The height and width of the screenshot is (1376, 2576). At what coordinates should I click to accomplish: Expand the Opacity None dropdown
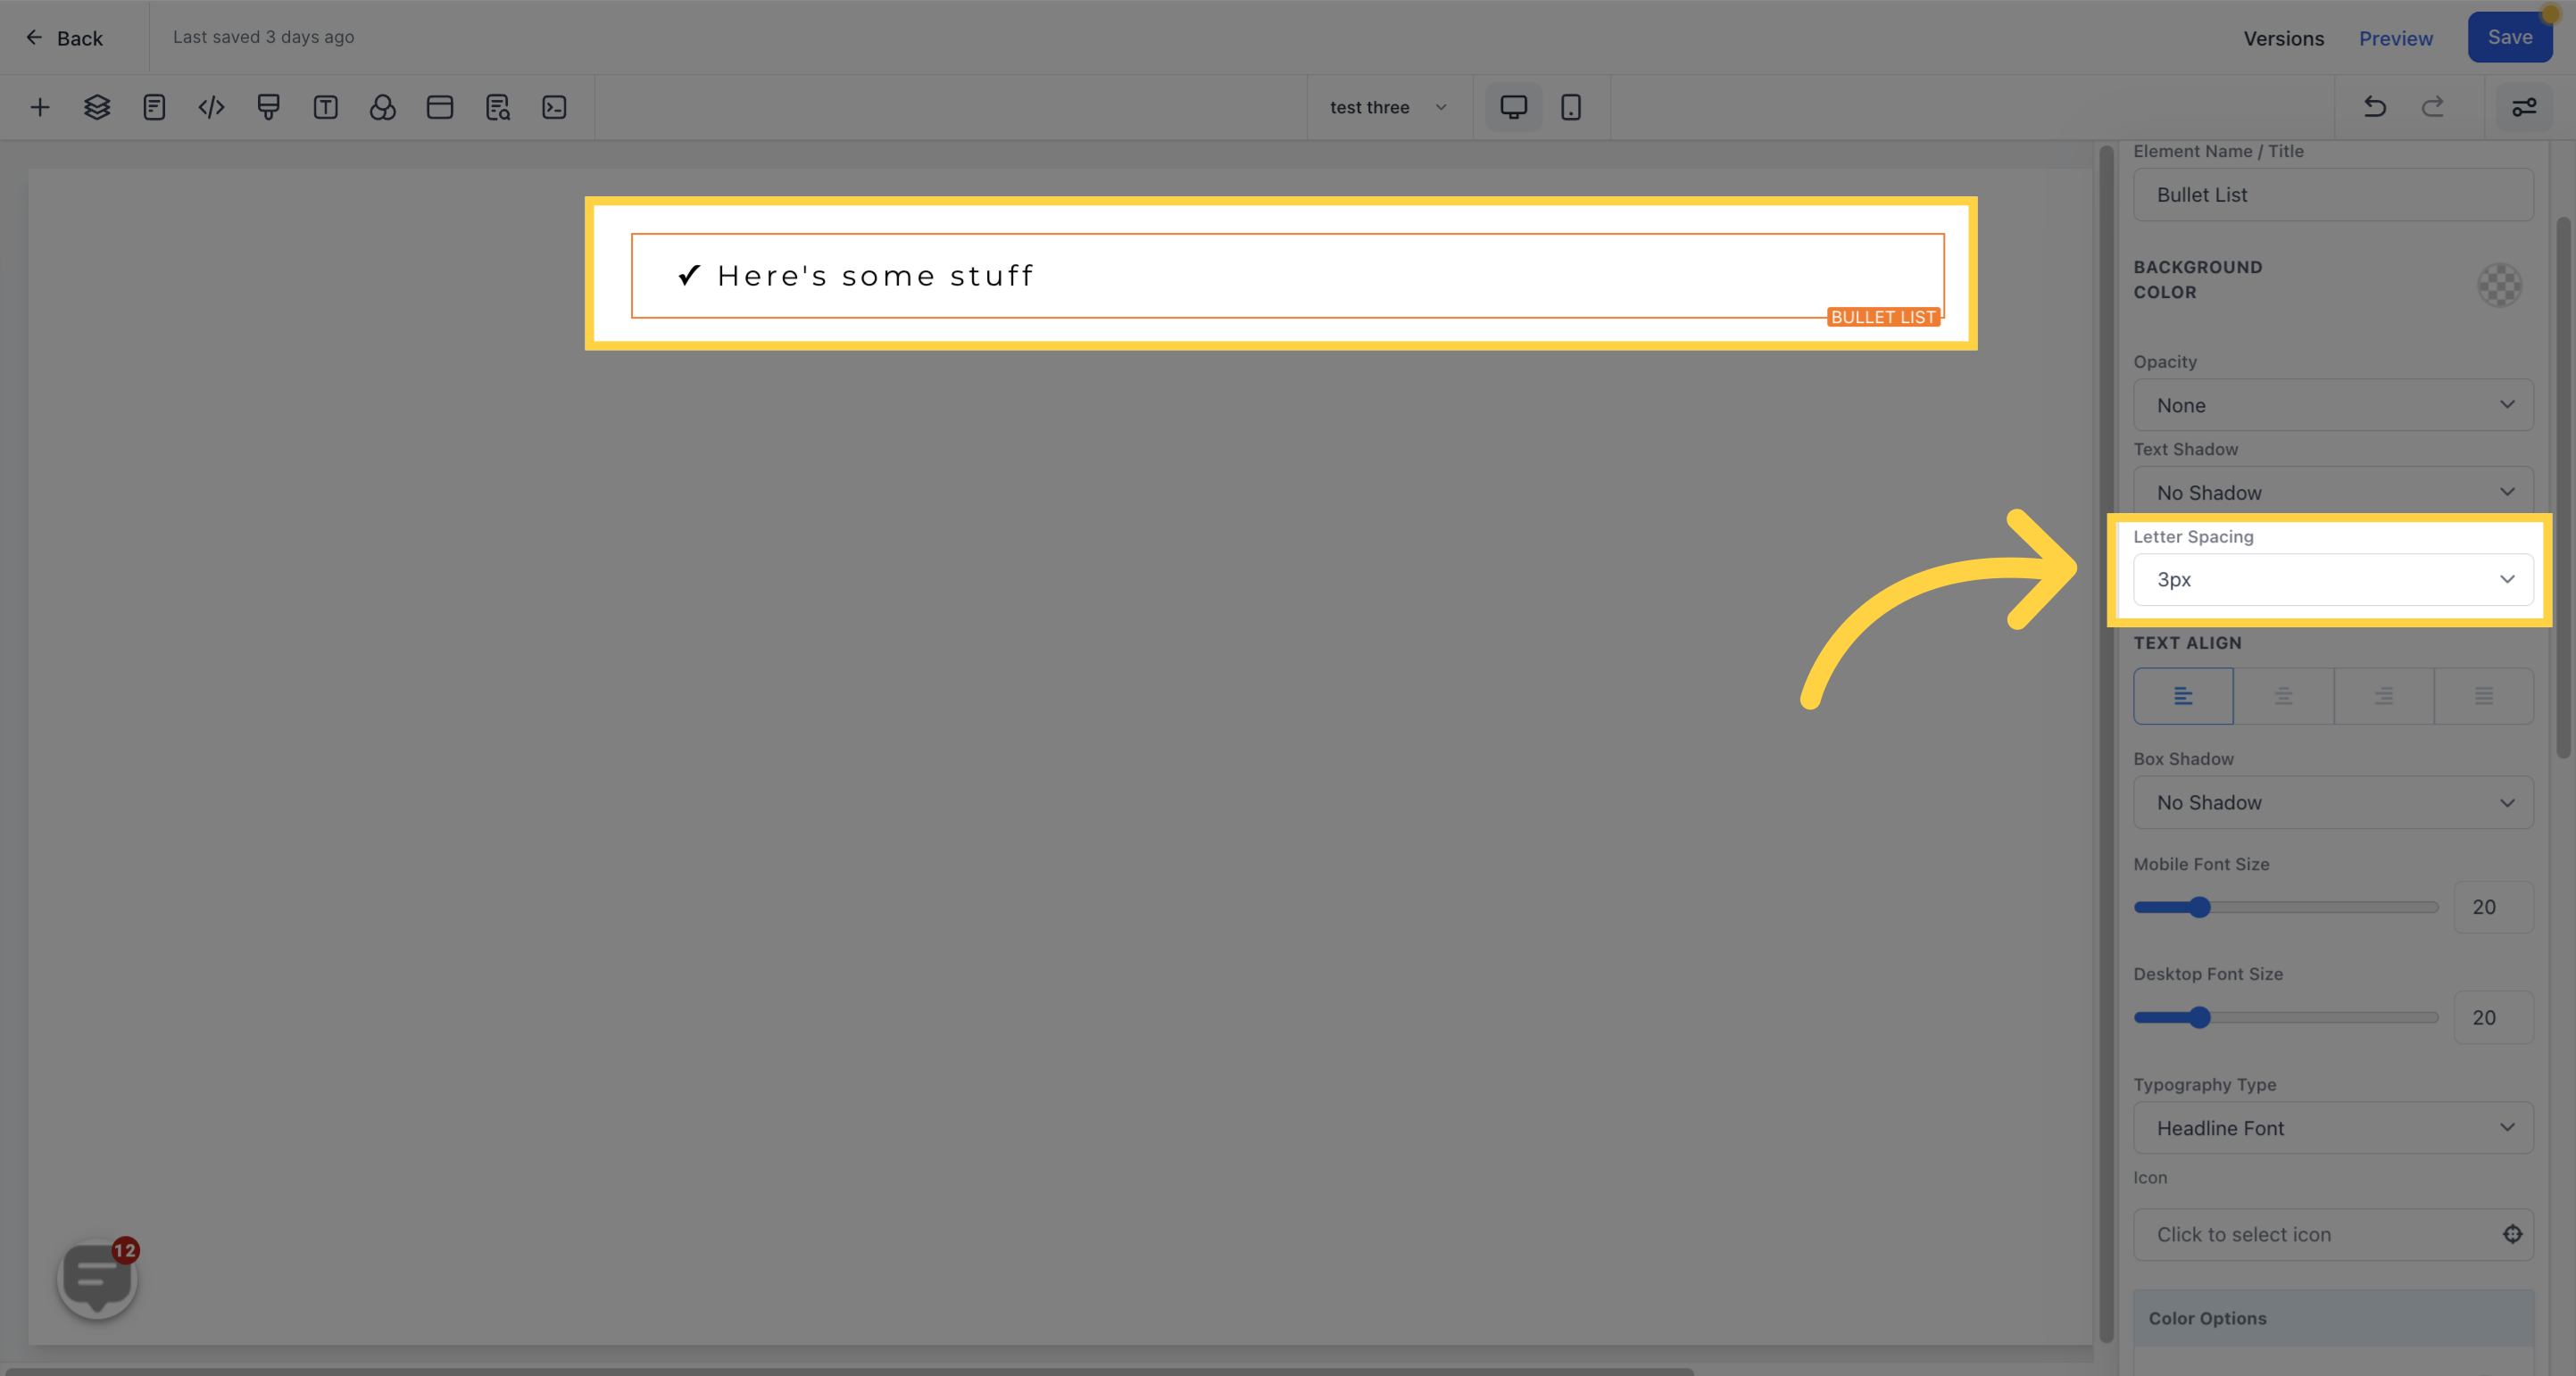click(x=2333, y=405)
